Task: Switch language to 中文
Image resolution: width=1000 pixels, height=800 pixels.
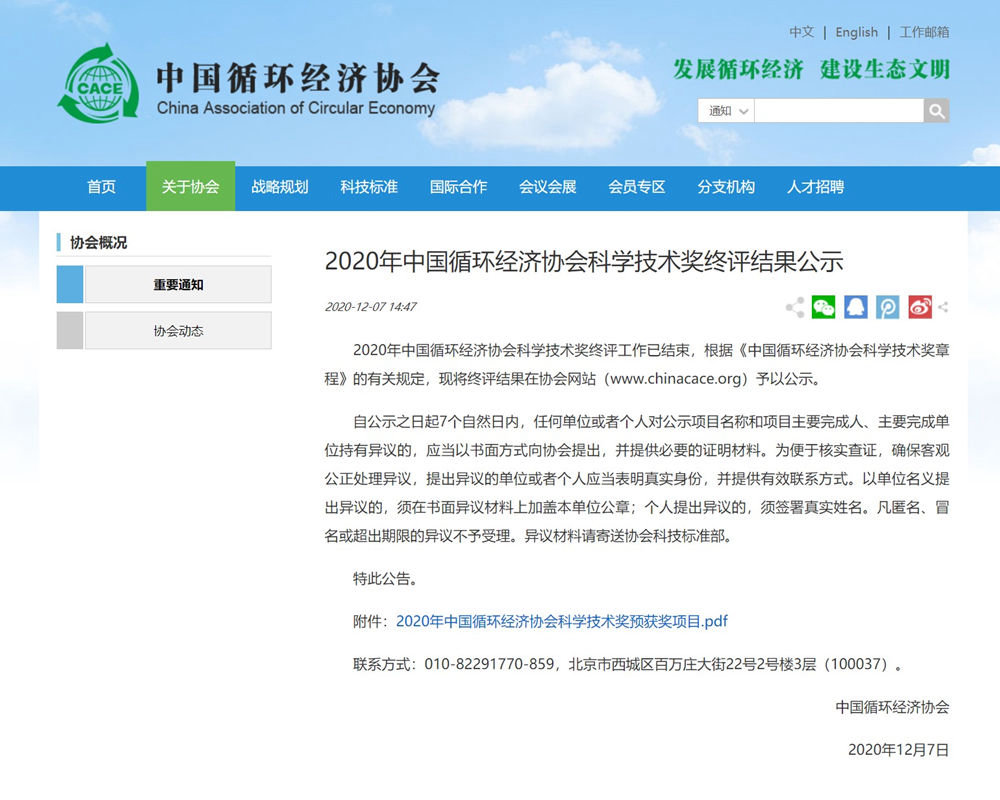Action: click(802, 32)
